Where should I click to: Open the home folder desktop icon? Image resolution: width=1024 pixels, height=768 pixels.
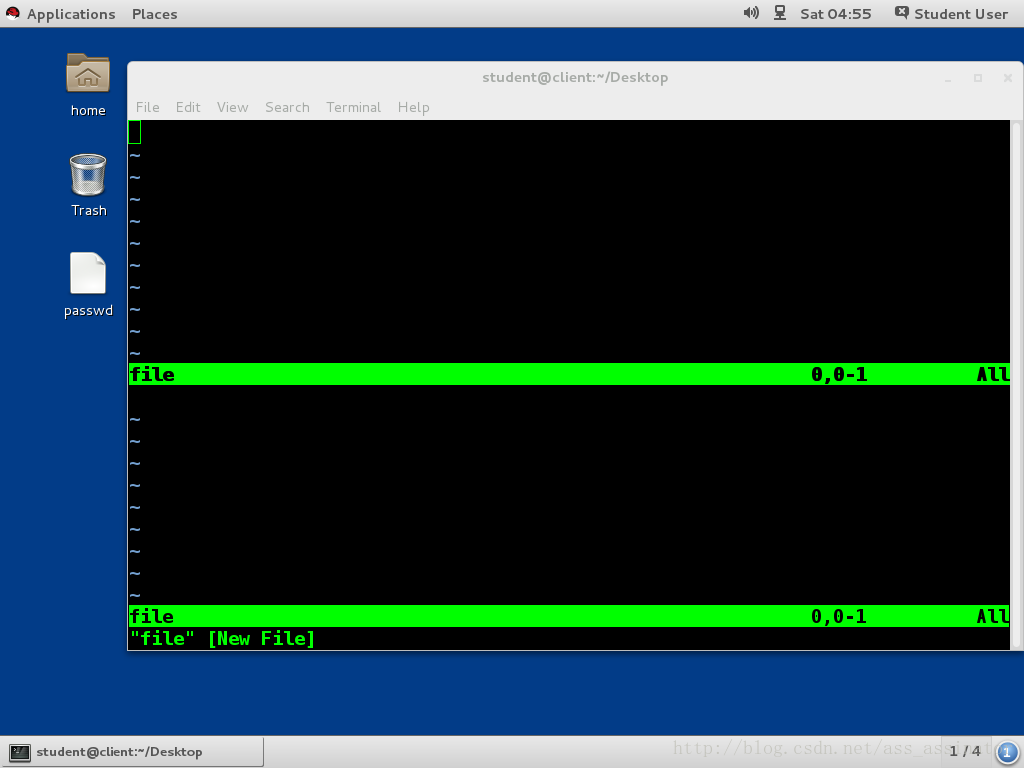click(88, 74)
